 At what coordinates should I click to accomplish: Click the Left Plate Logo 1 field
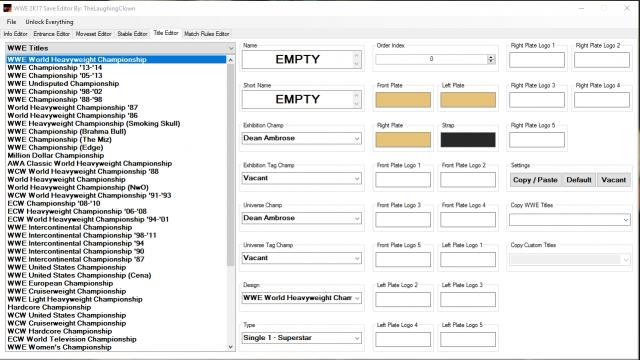468,260
